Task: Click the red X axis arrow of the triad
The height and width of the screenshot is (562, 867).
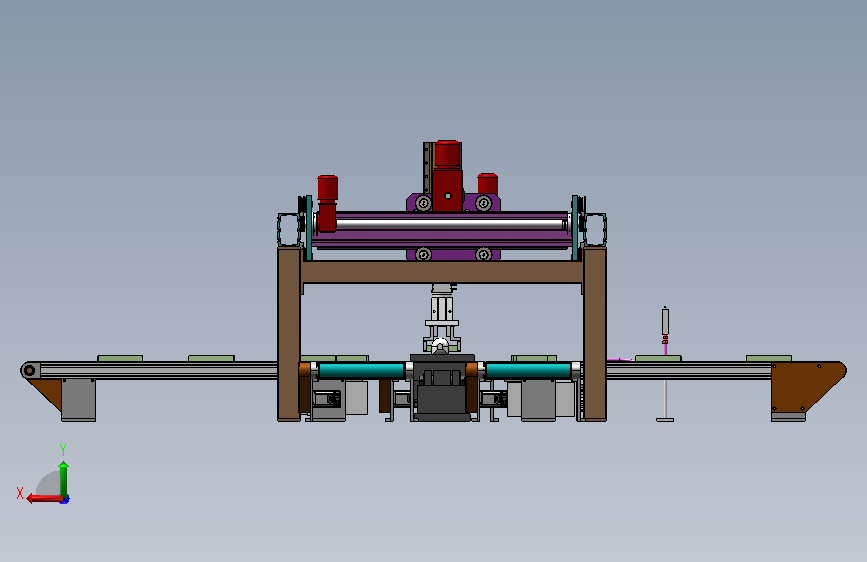Action: (x=44, y=498)
